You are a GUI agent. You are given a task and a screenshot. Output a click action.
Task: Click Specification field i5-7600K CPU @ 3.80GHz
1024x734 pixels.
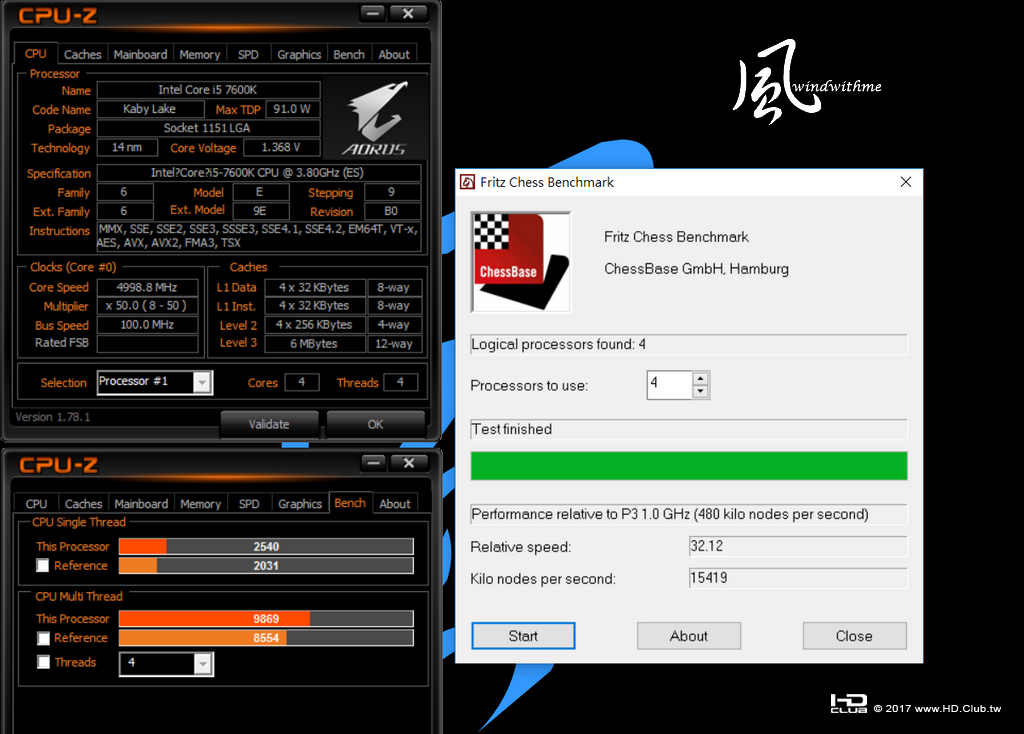pos(259,172)
